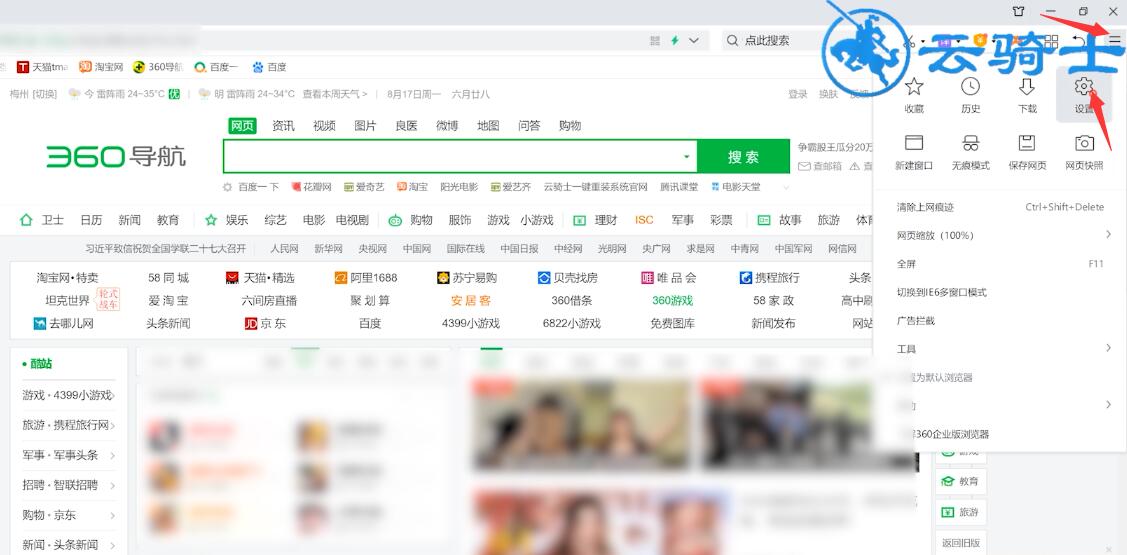The height and width of the screenshot is (555, 1127).
Task: Open the 安居客 orange link
Action: (471, 301)
